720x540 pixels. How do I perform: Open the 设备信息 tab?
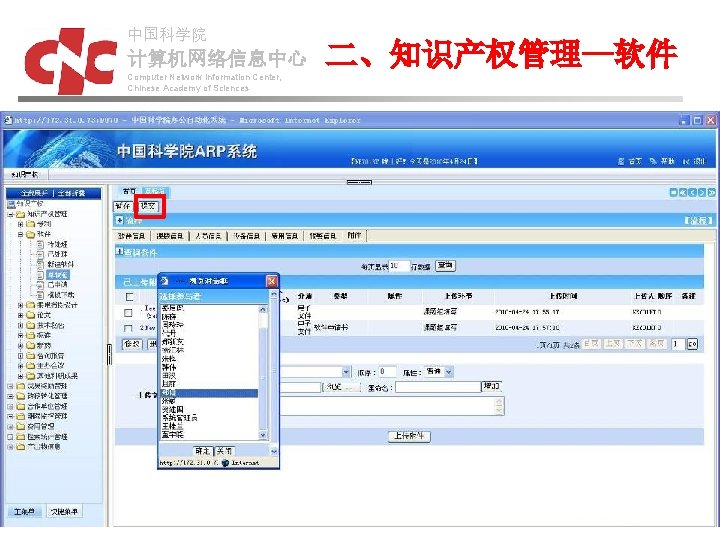247,236
